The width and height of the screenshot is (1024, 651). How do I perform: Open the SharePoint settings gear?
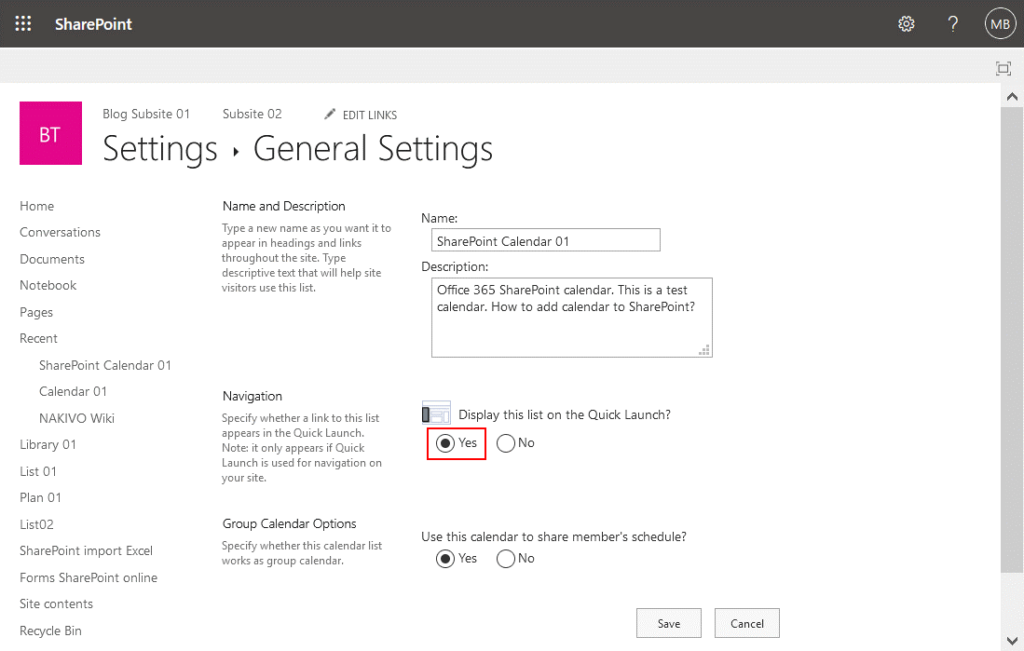click(906, 23)
